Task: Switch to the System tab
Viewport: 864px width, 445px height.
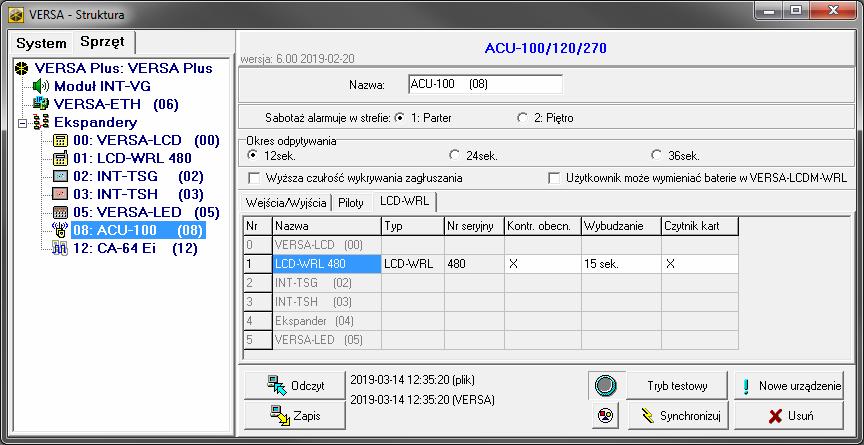Action: (41, 43)
